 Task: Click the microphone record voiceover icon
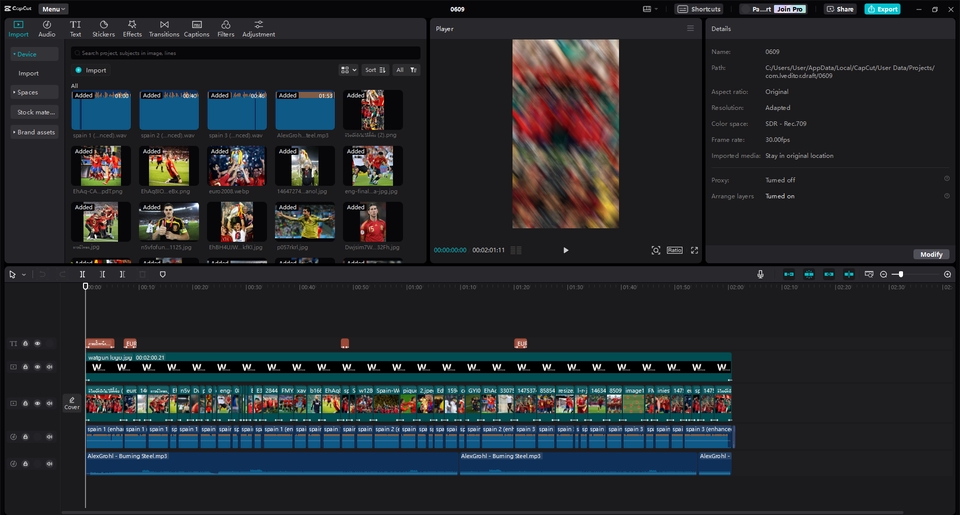(760, 274)
